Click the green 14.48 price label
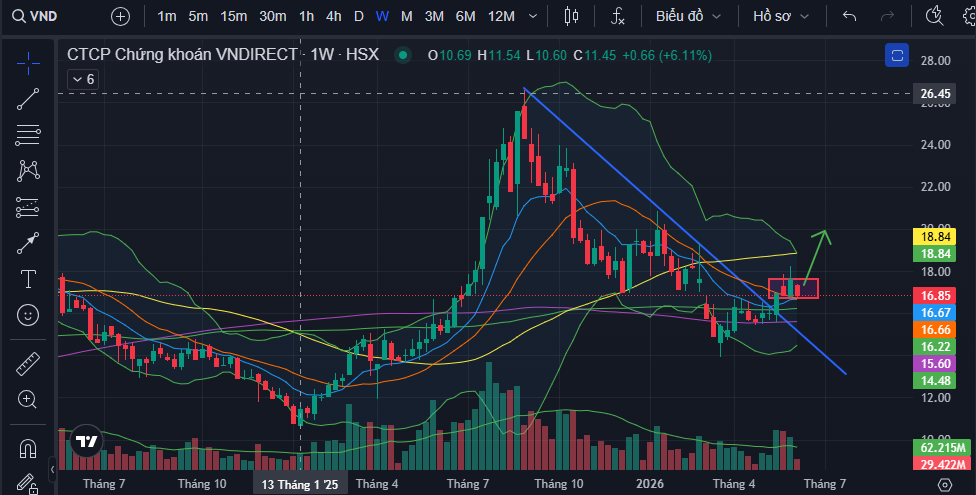Image resolution: width=976 pixels, height=495 pixels. pos(935,380)
